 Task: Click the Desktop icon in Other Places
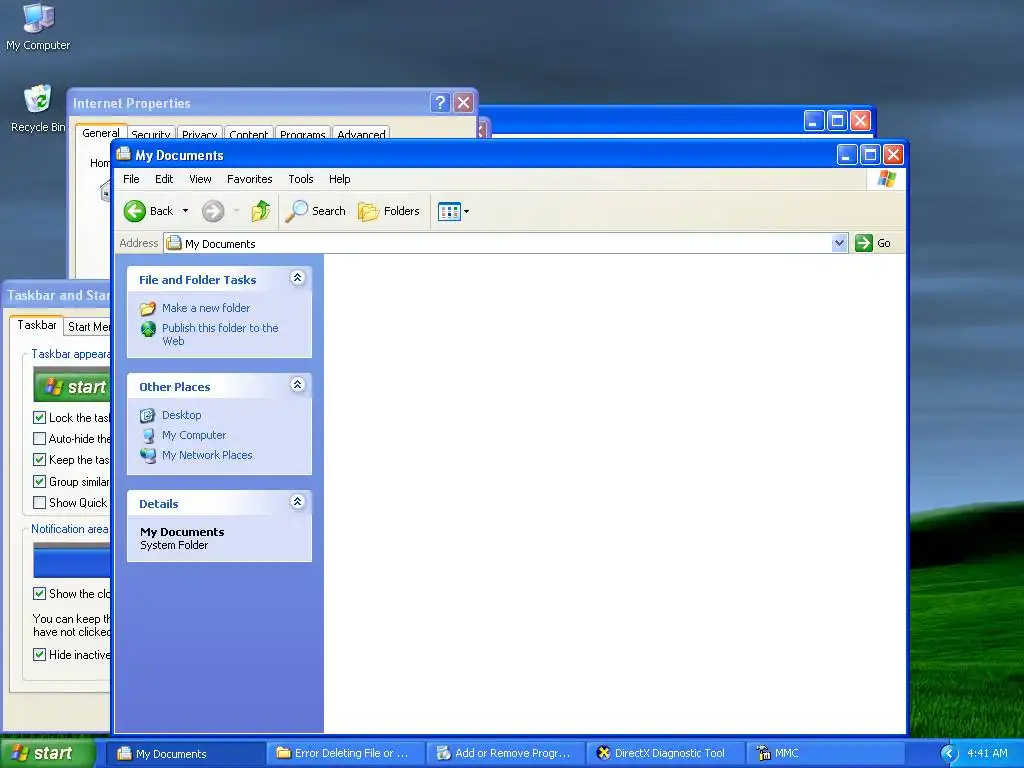click(x=148, y=415)
